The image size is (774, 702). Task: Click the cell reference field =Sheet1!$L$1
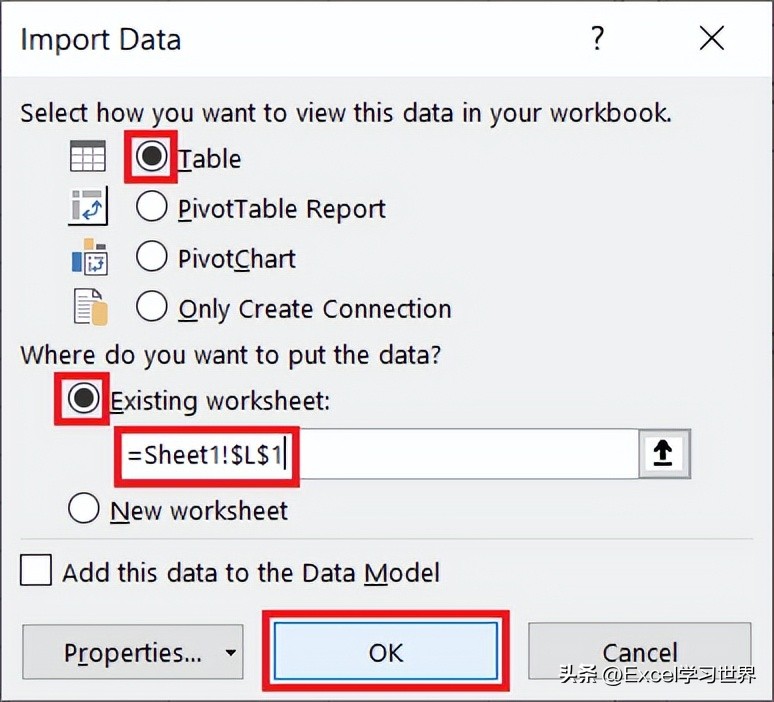[379, 454]
